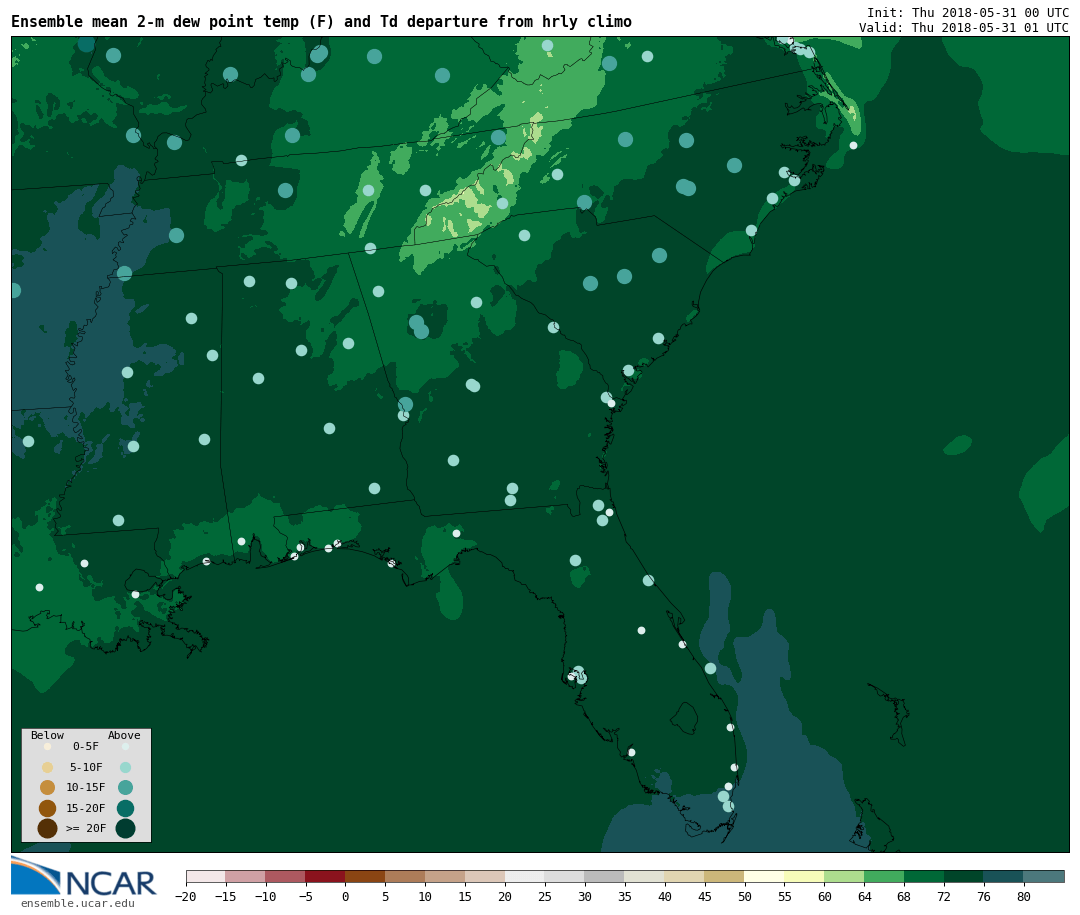1080x915 pixels.
Task: Select the Below 5-10F legend circle
Action: [48, 768]
